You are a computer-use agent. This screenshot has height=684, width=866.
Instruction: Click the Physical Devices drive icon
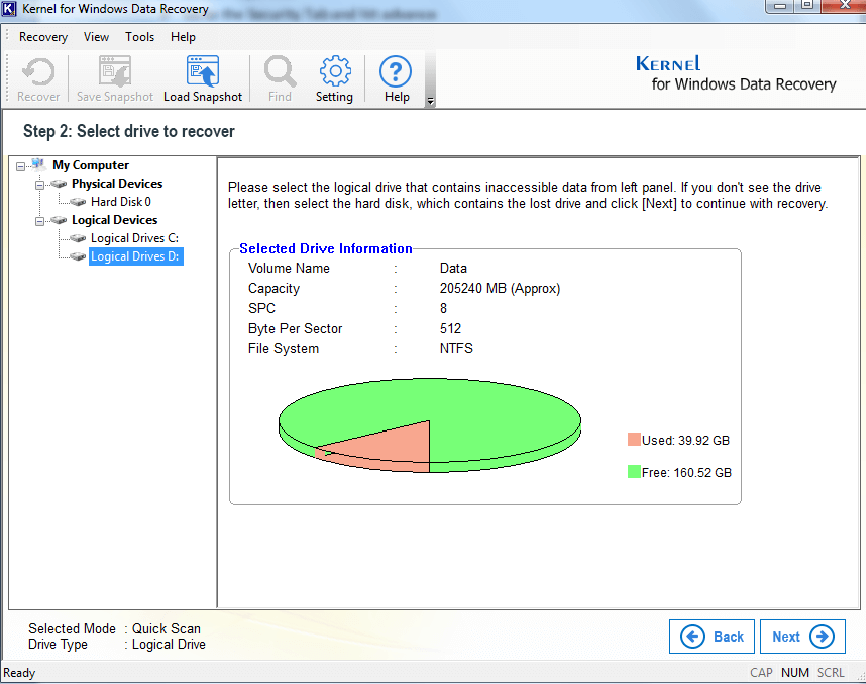tap(59, 184)
